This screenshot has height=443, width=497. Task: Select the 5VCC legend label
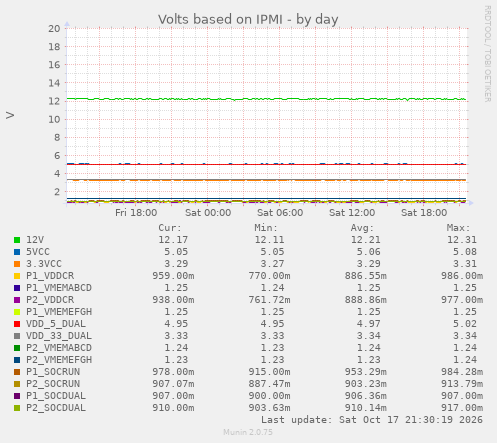38,252
